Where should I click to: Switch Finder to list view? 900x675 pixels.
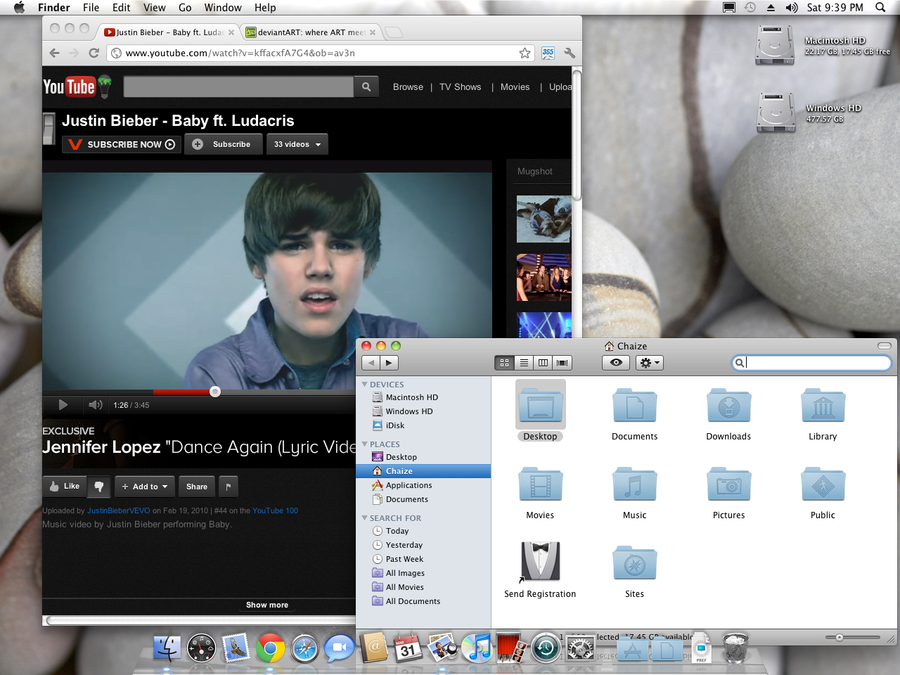coord(523,363)
